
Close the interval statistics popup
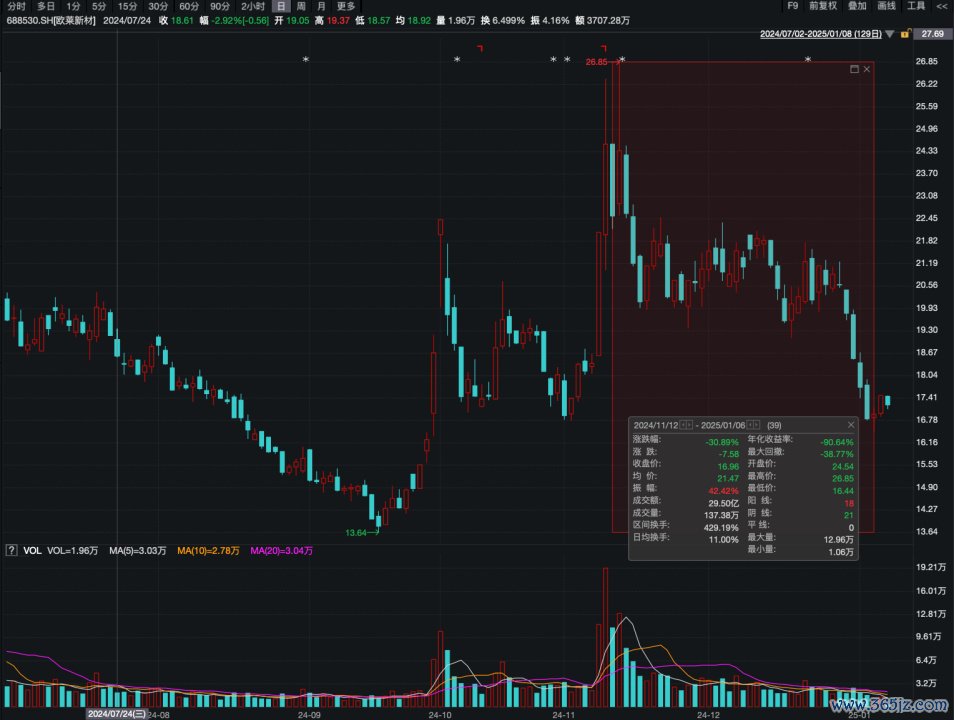coord(851,425)
